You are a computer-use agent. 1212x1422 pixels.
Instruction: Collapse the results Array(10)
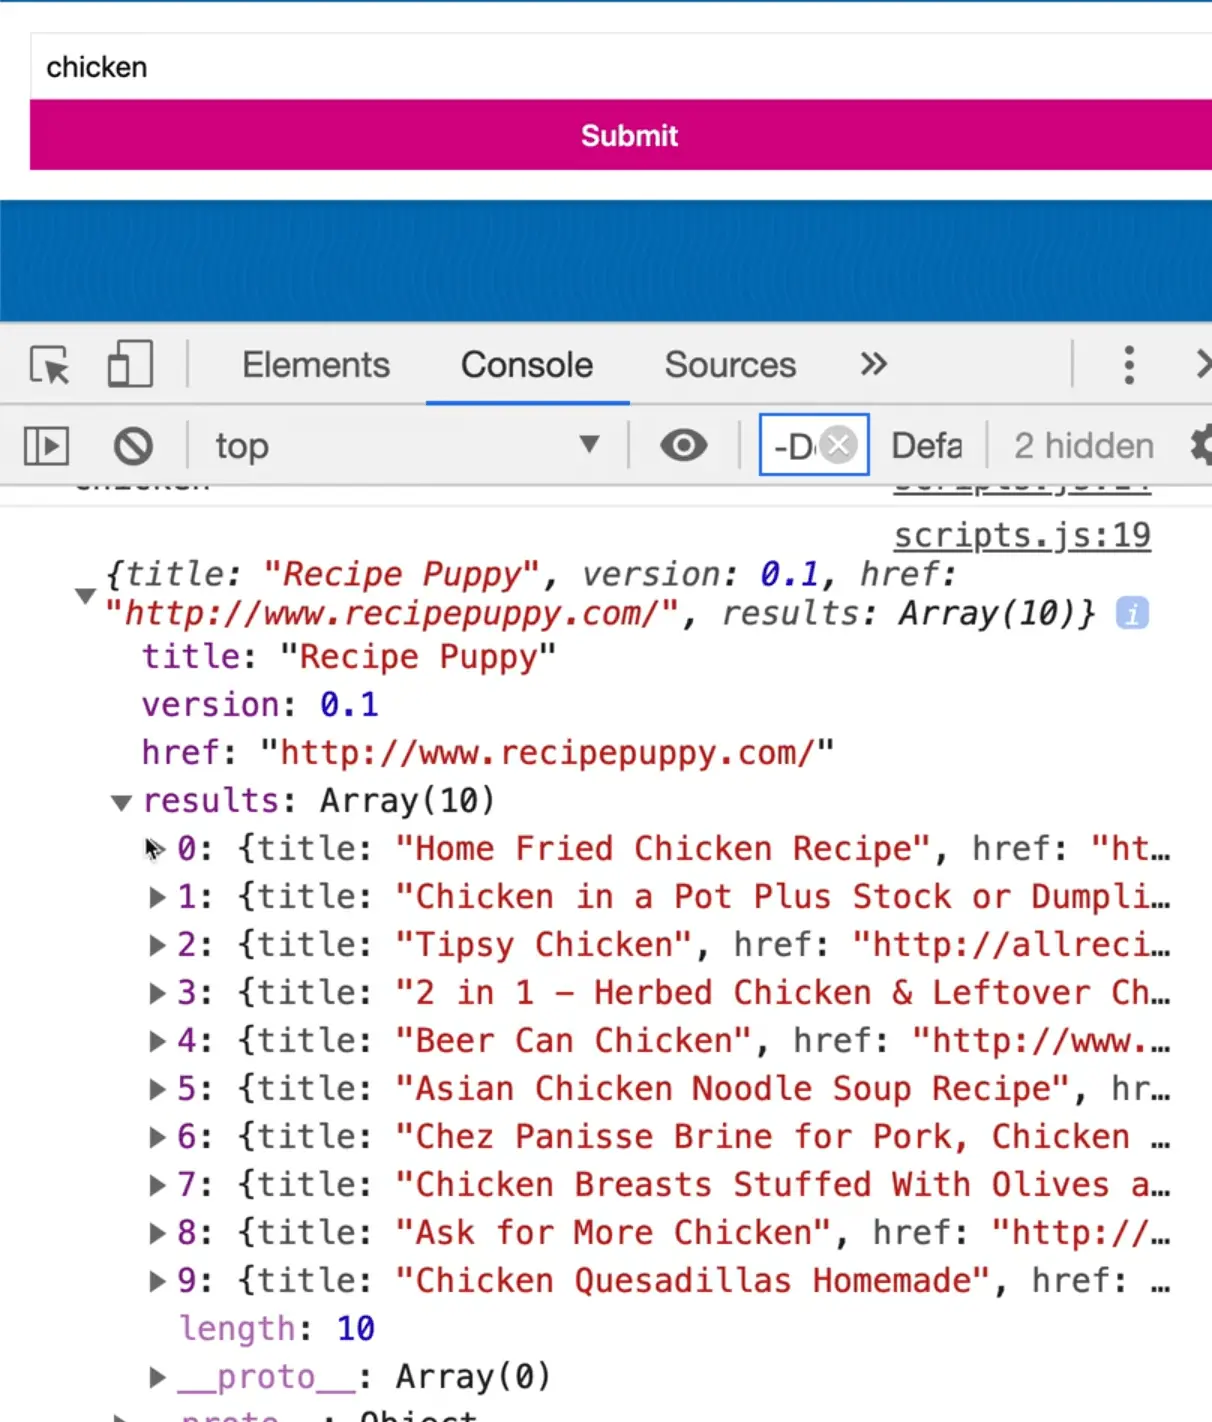click(x=120, y=801)
